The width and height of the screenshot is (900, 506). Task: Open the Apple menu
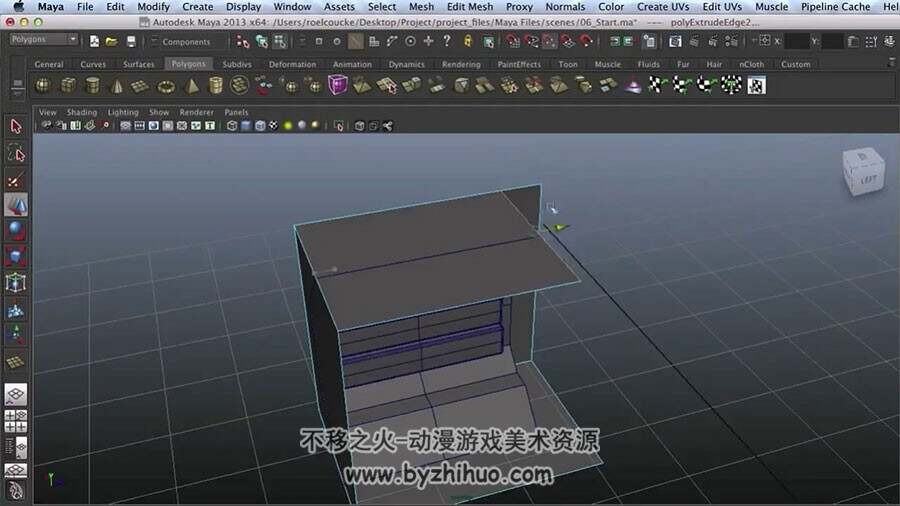coord(18,7)
